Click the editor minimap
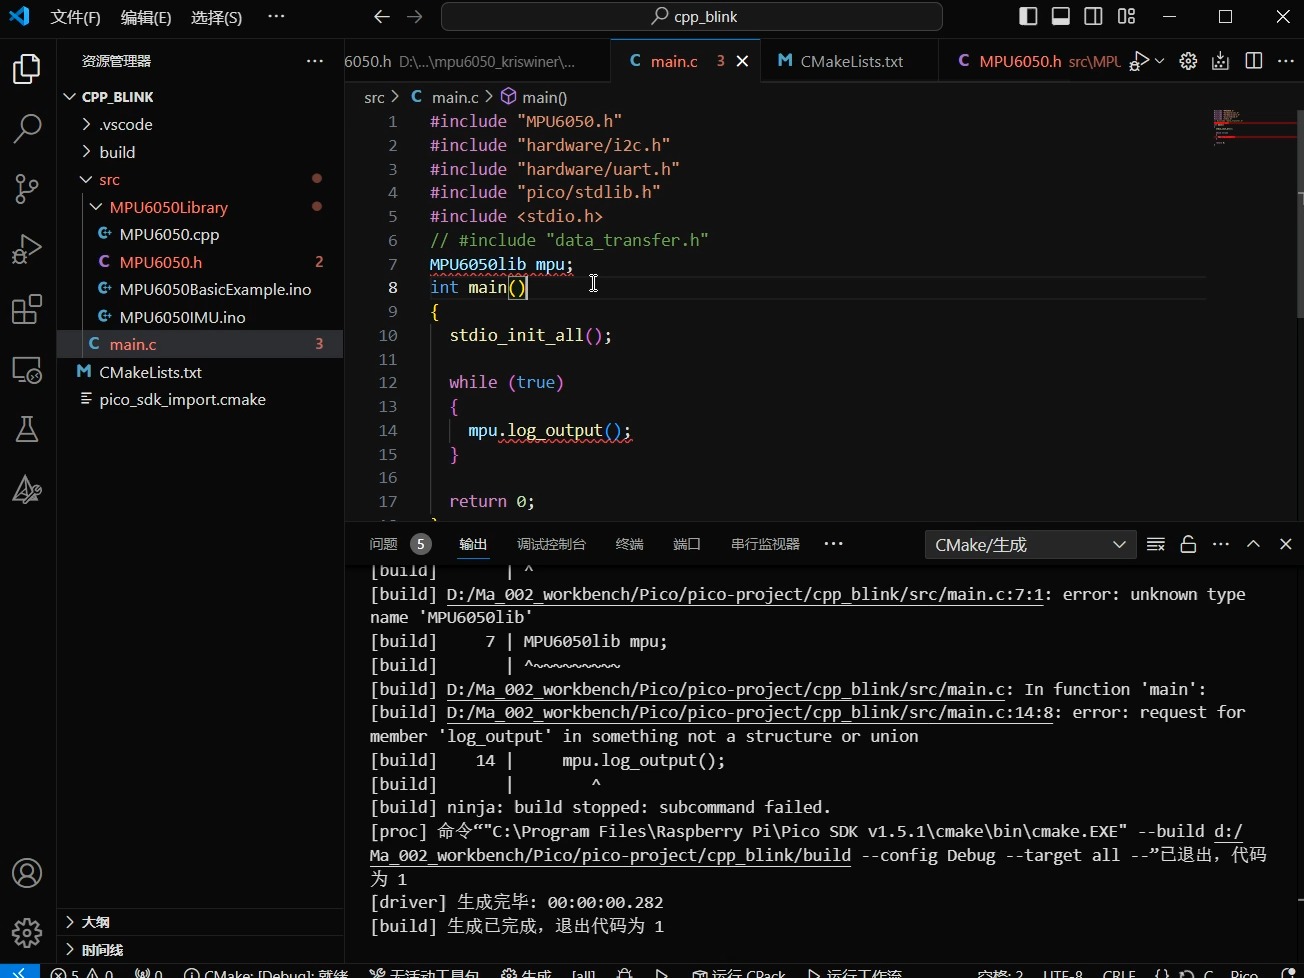Viewport: 1304px width, 978px height. tap(1254, 128)
